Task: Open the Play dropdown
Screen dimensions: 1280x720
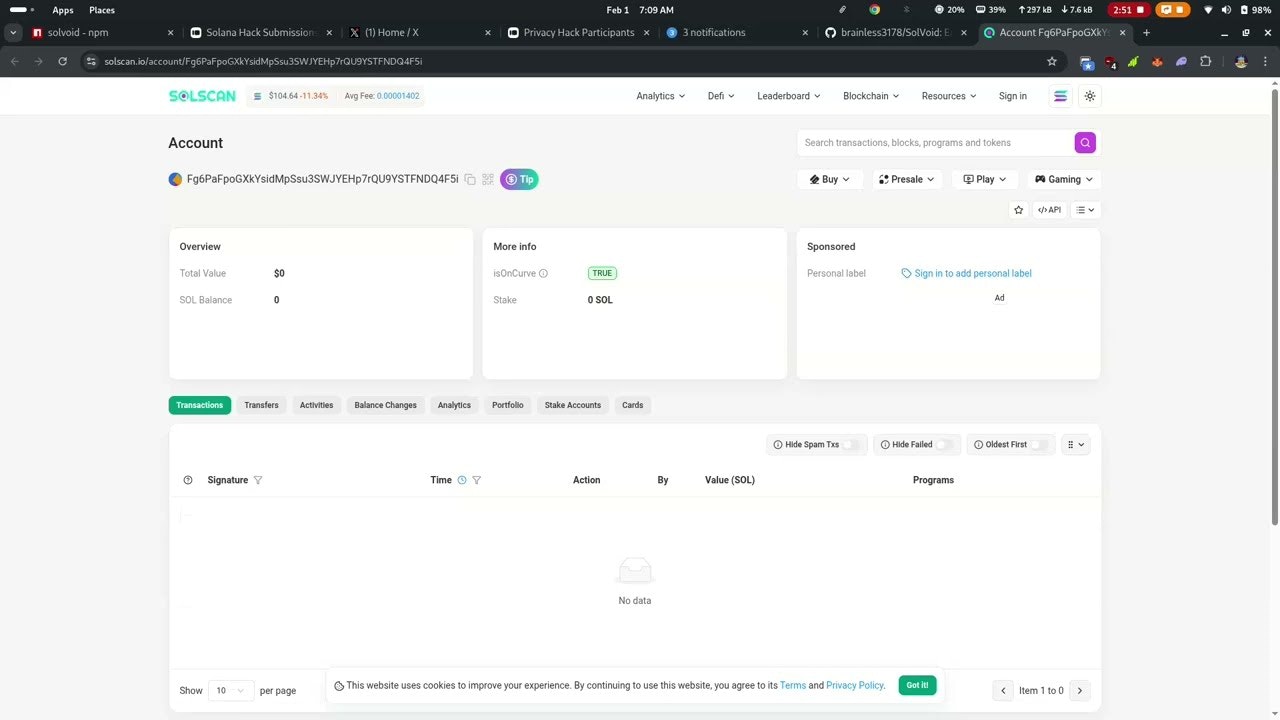Action: [x=985, y=179]
